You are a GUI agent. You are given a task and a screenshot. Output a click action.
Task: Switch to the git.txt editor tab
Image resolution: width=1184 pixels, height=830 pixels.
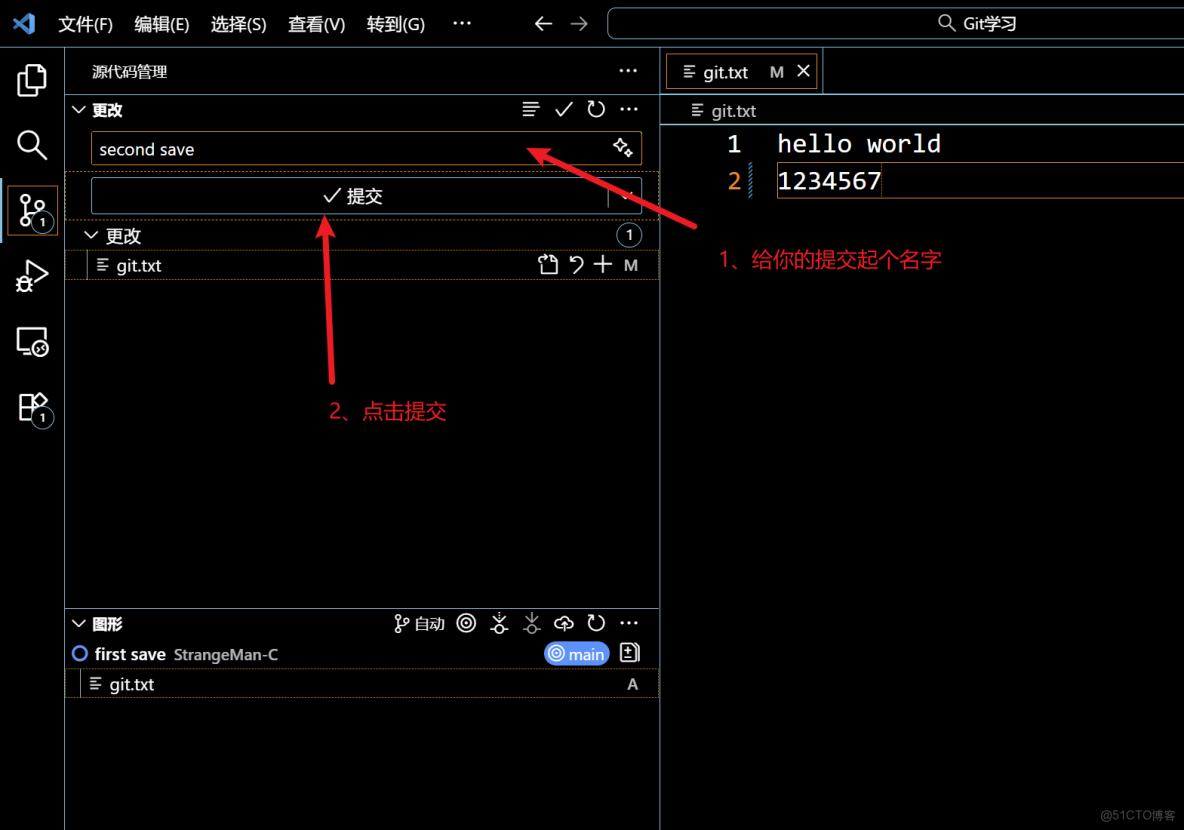pos(728,71)
